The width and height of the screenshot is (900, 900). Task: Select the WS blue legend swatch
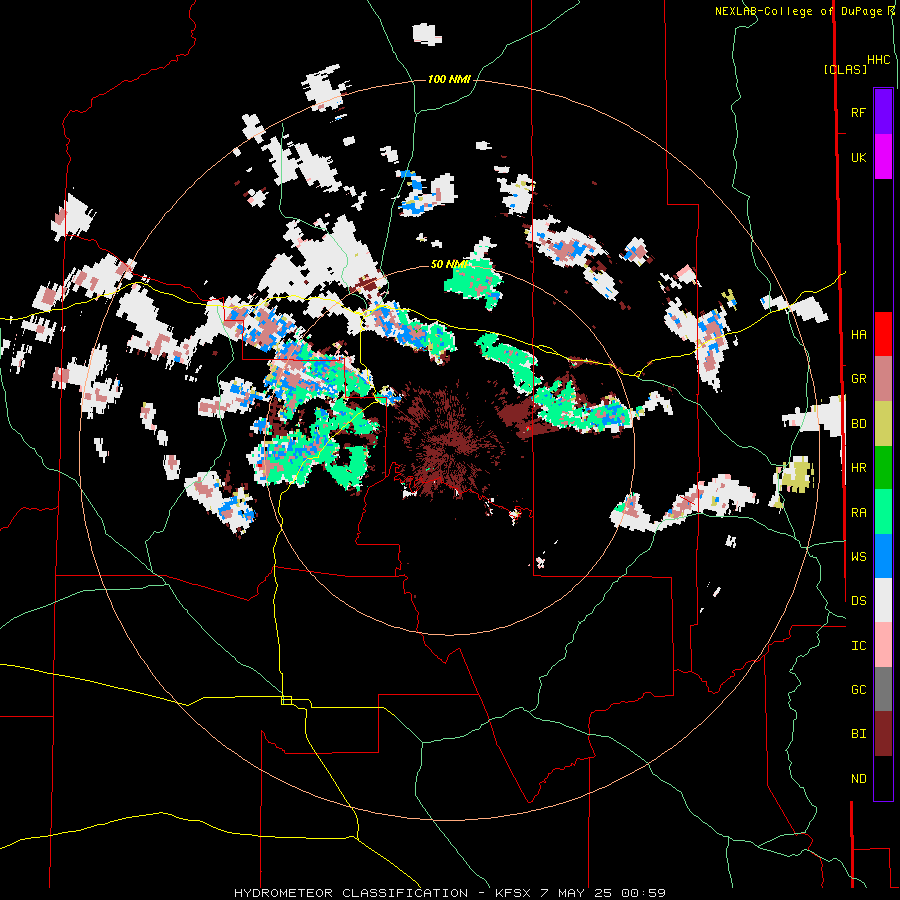coord(883,556)
